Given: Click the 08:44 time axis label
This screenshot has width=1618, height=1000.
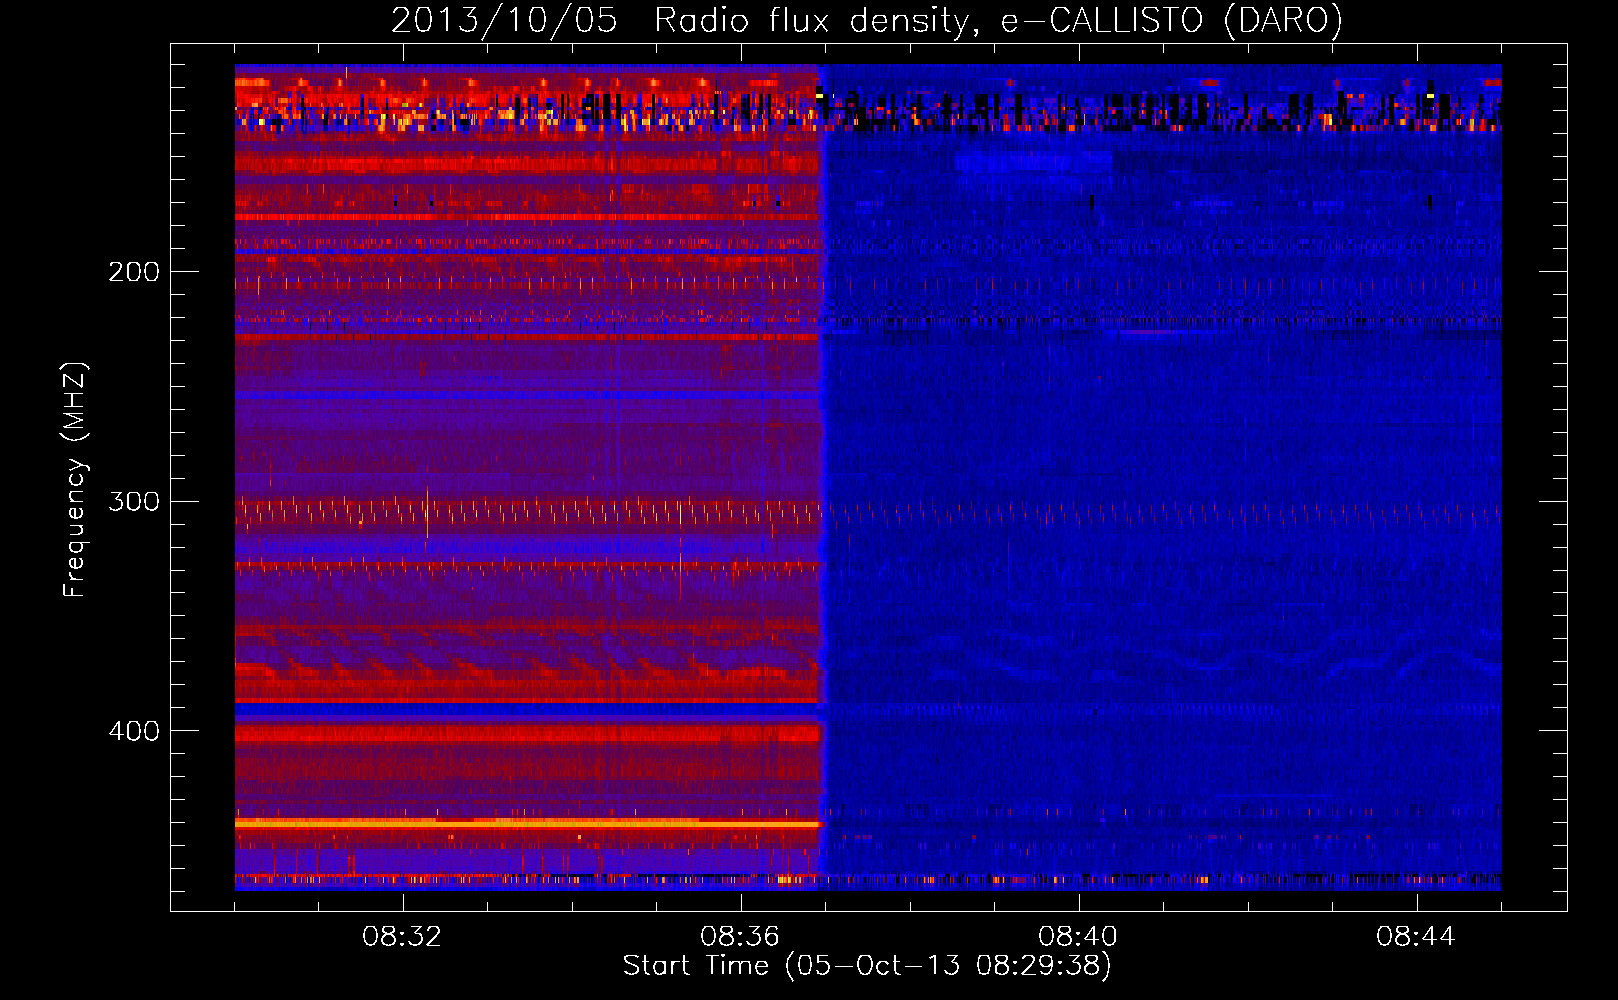Looking at the screenshot, I should (1416, 936).
